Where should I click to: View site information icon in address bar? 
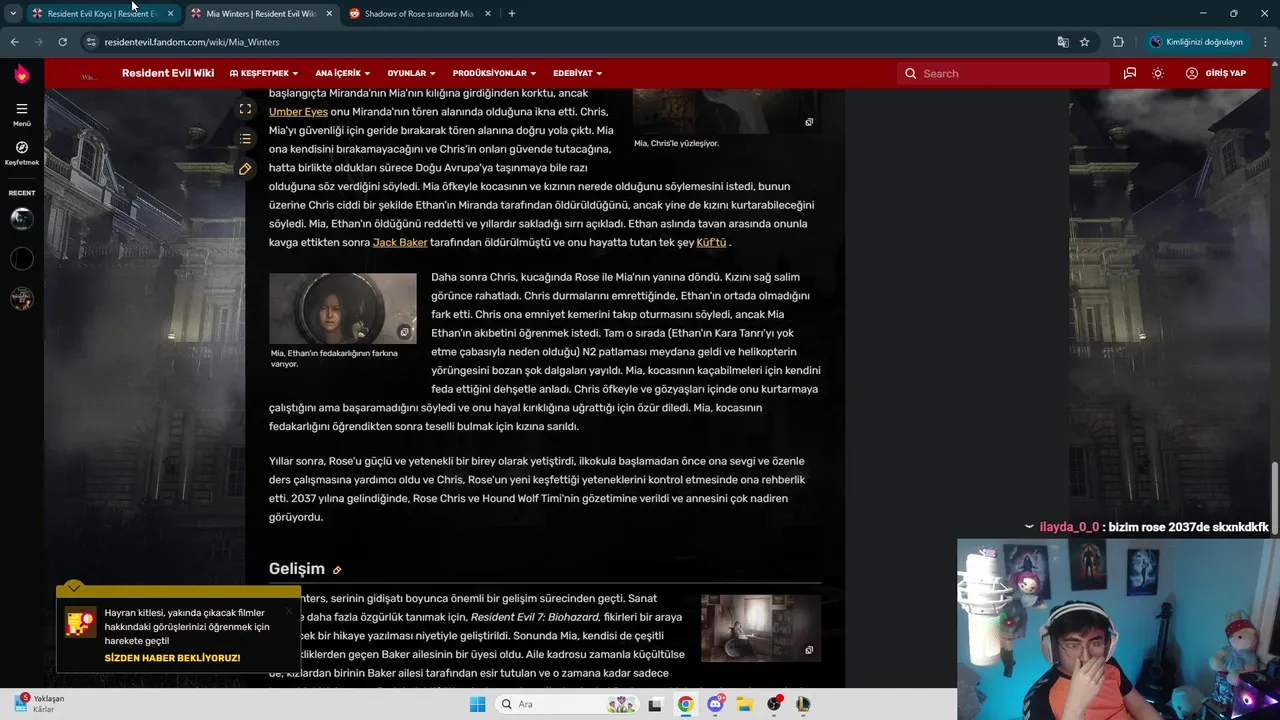(x=91, y=42)
